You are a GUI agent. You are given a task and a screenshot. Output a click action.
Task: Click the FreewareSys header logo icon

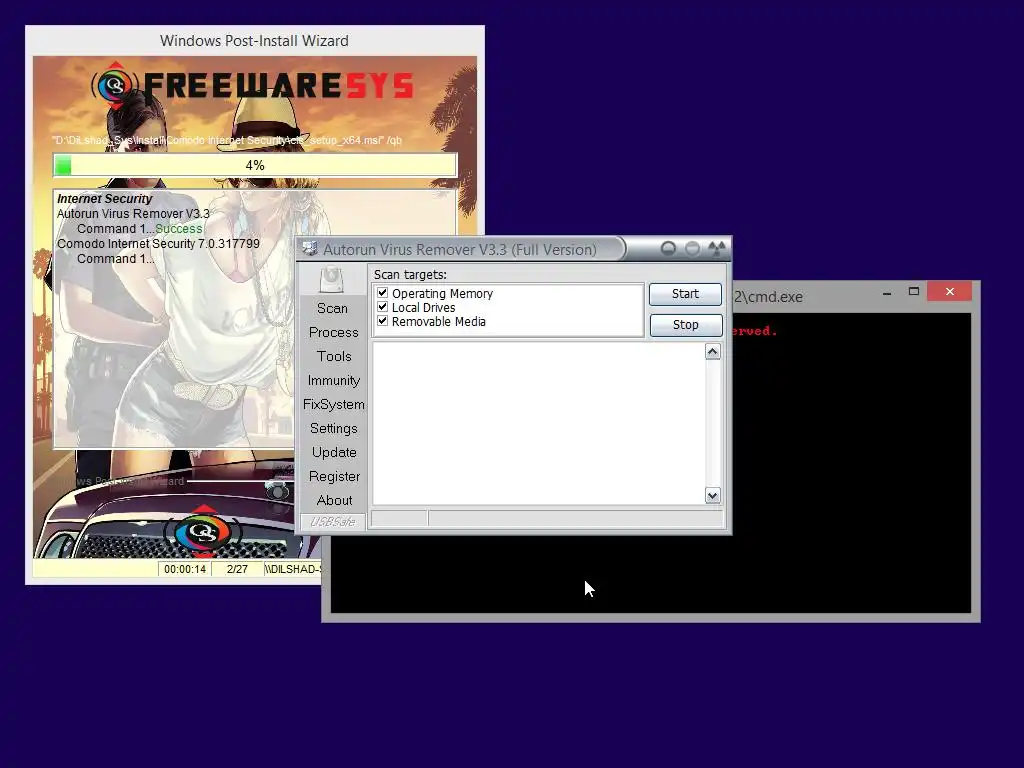click(115, 85)
